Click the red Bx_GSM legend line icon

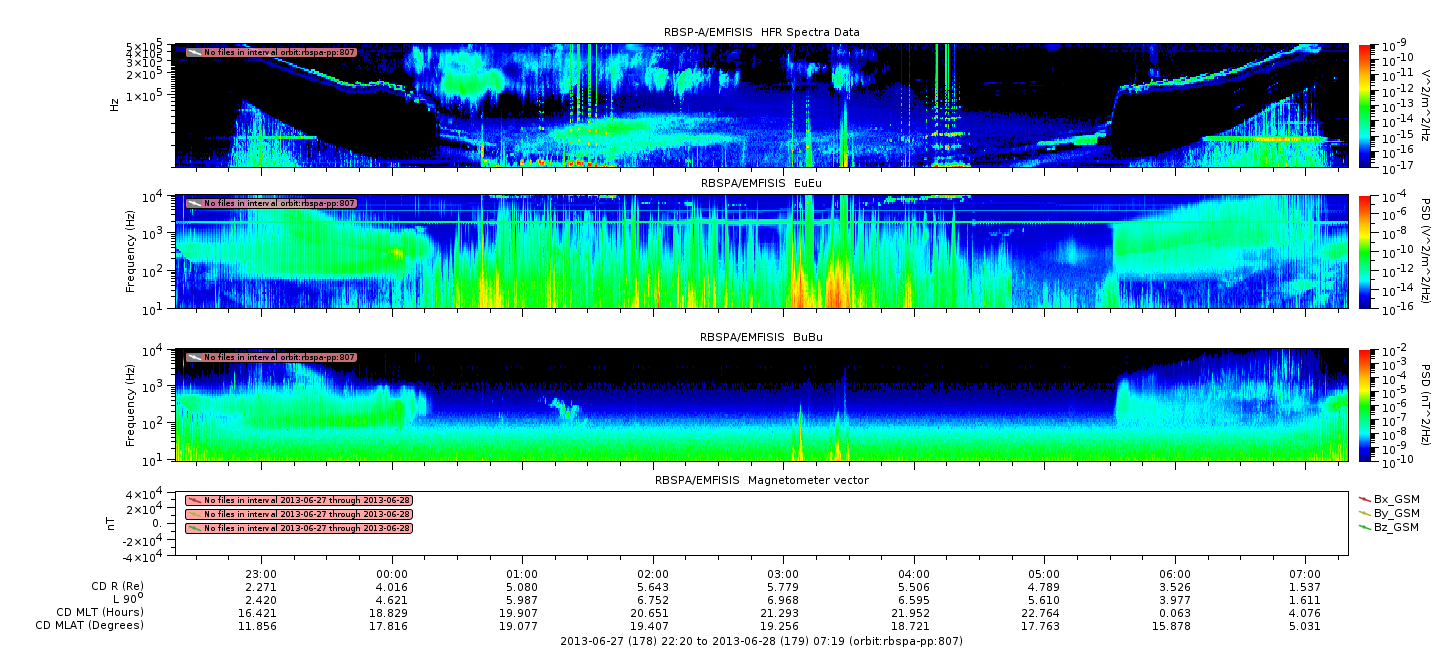coord(1365,498)
